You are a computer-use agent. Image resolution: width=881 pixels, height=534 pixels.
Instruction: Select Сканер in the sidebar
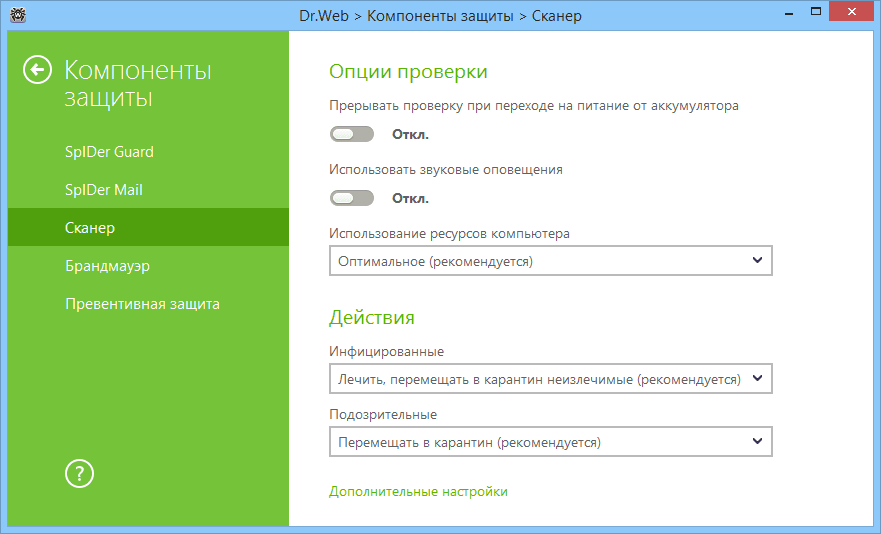pyautogui.click(x=148, y=227)
